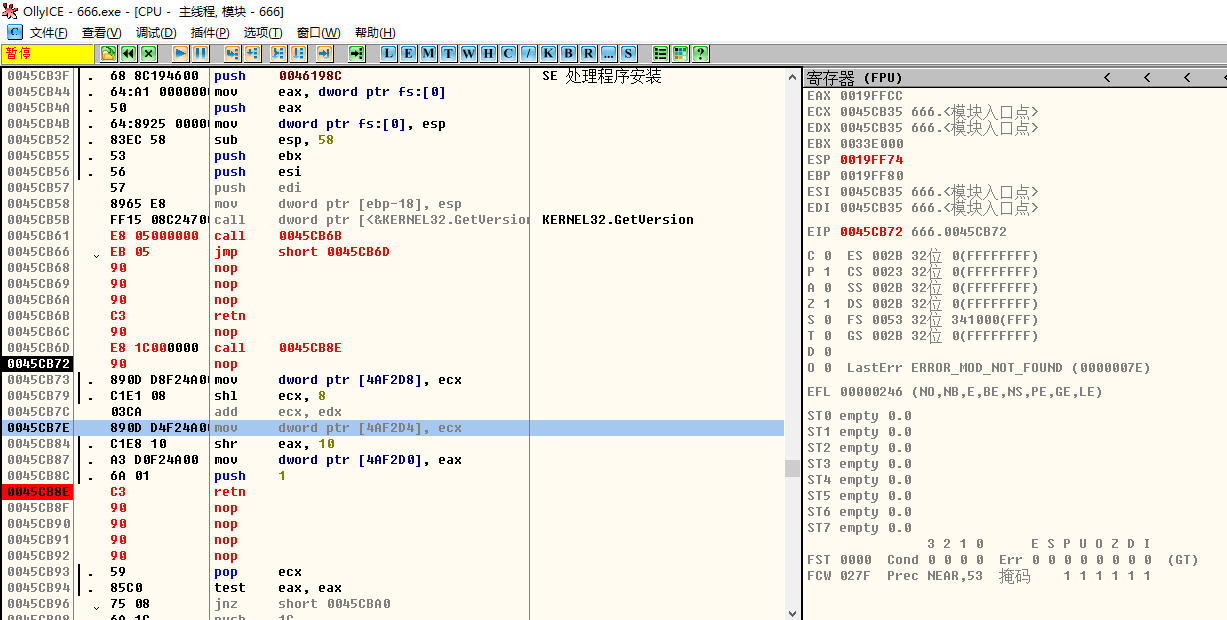Click the jnz short 0045CBA0 jump arrow marker
This screenshot has height=620, width=1227.
[x=97, y=604]
